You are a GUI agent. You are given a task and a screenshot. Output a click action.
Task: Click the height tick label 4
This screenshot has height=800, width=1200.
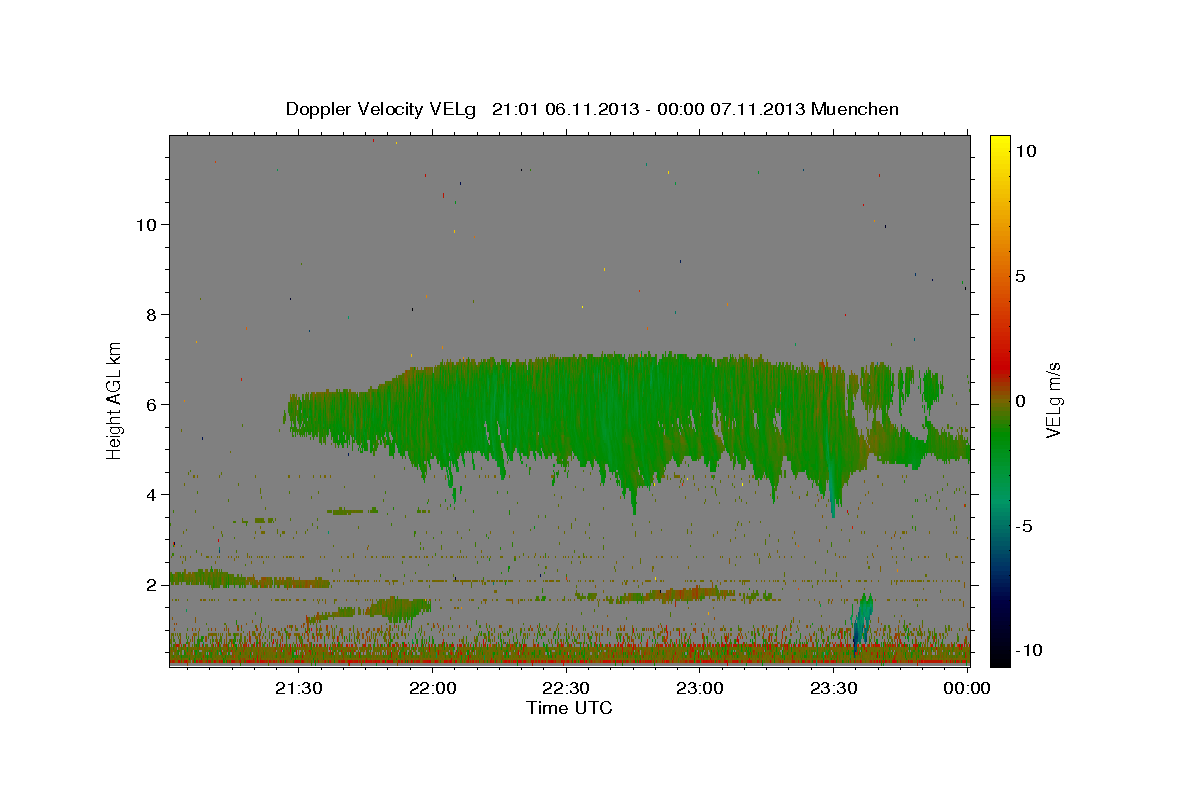pos(152,494)
